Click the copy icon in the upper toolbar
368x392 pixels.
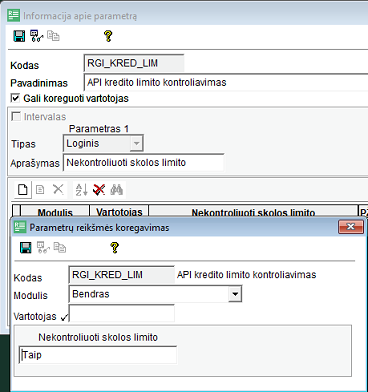pos(53,36)
